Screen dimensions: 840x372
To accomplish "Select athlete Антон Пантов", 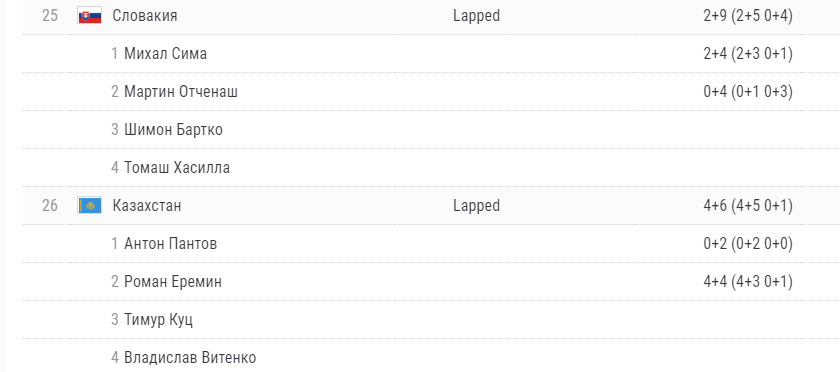I will click(170, 243).
